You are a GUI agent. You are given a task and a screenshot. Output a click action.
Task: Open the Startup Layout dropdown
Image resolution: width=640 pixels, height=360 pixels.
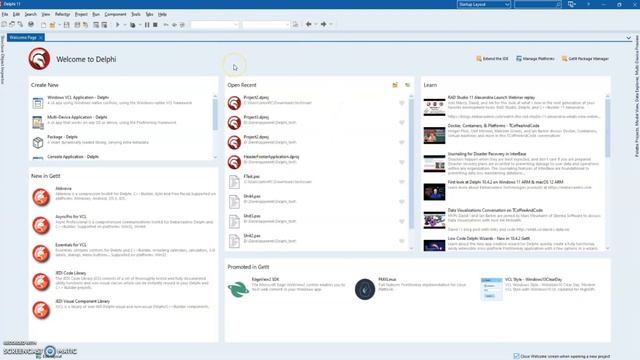tap(484, 4)
